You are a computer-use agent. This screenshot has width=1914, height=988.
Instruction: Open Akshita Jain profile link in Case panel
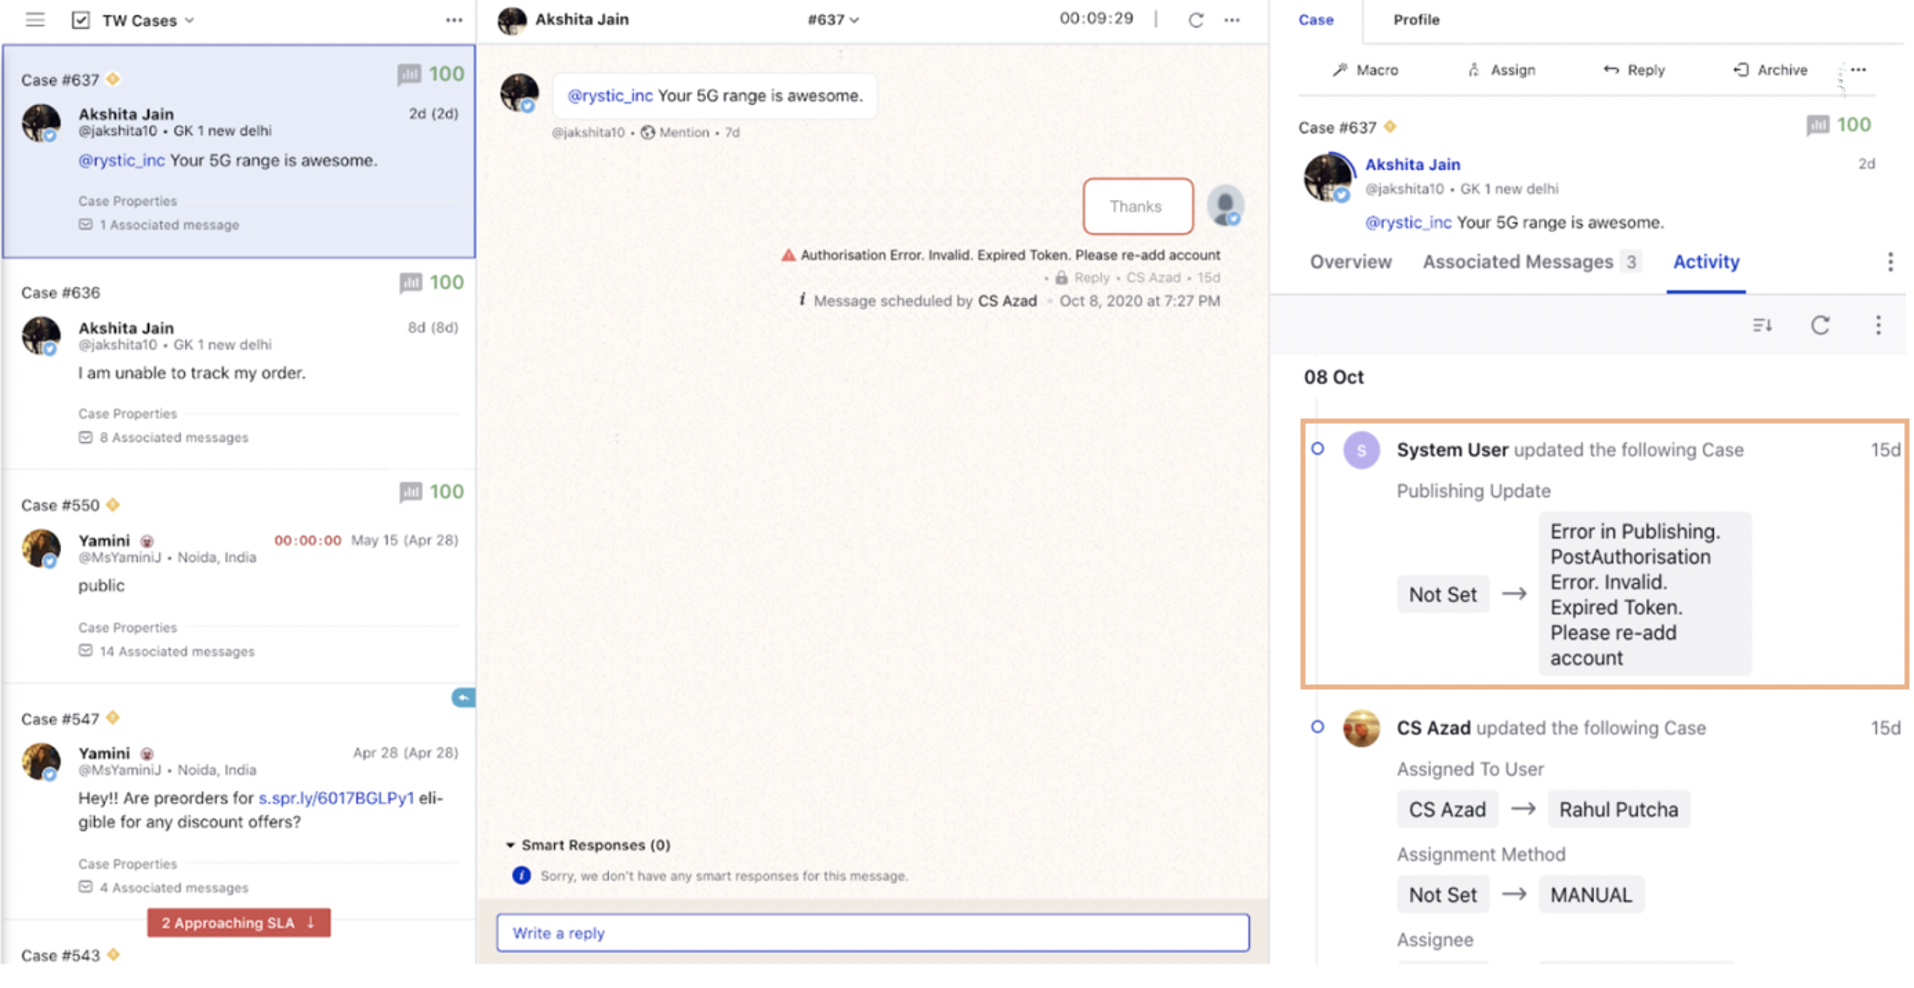coord(1412,165)
